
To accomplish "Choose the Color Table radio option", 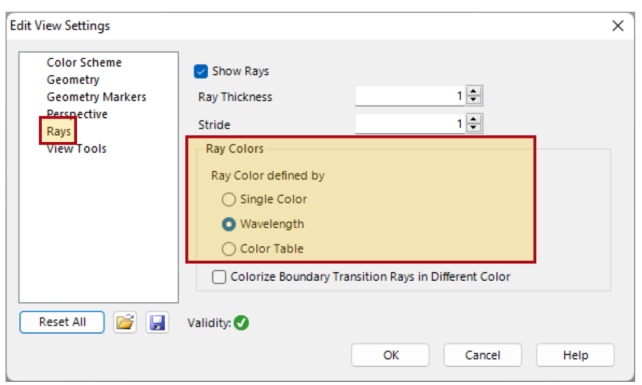I will click(228, 249).
